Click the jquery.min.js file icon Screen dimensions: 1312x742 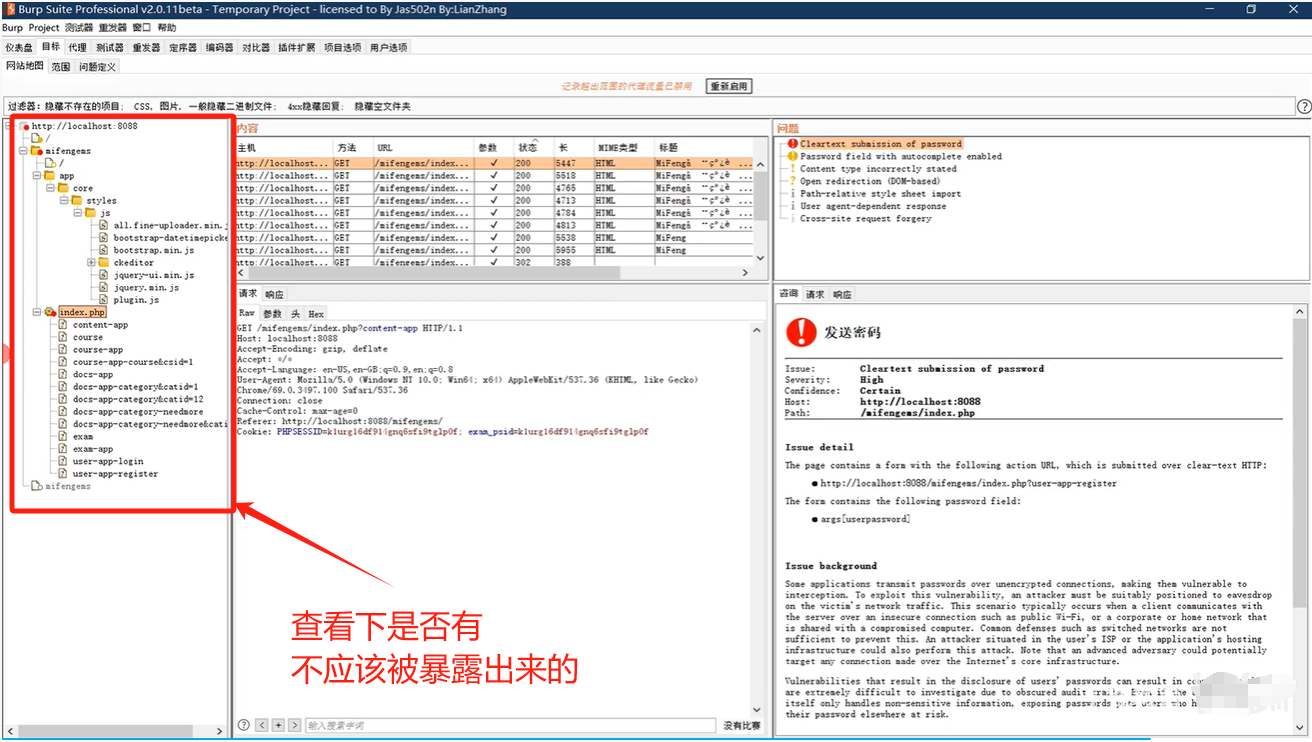(x=104, y=287)
